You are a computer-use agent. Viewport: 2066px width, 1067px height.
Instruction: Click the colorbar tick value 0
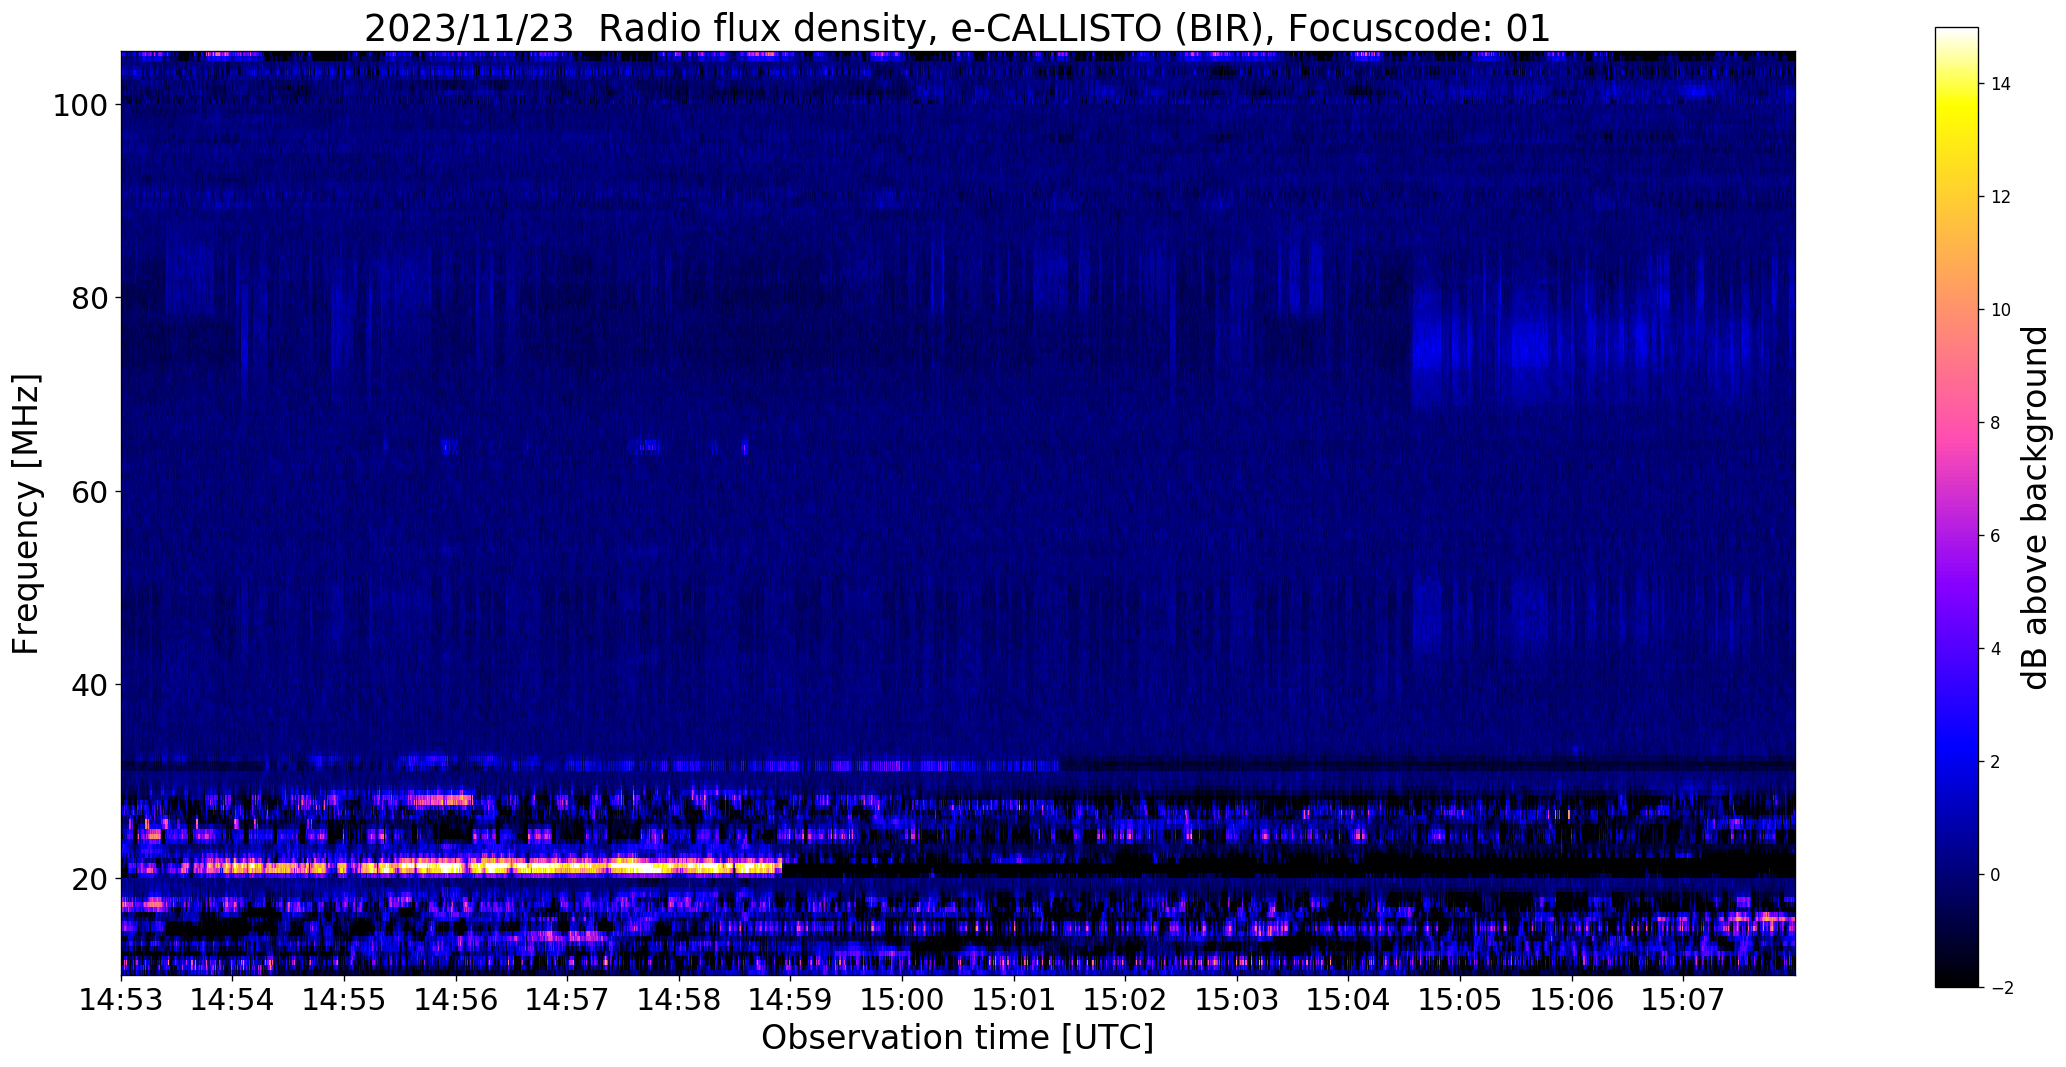coord(1996,875)
